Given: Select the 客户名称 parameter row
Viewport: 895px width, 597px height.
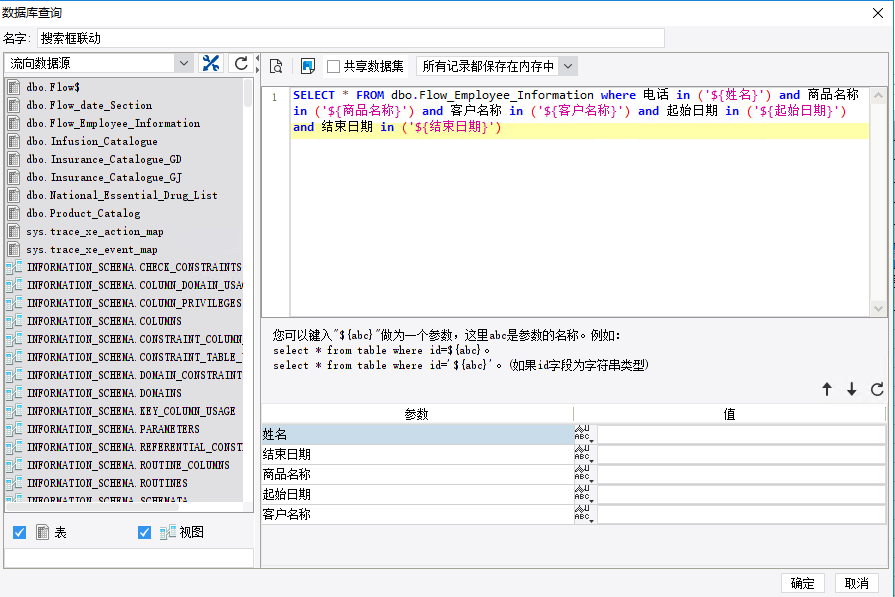Looking at the screenshot, I should point(418,514).
